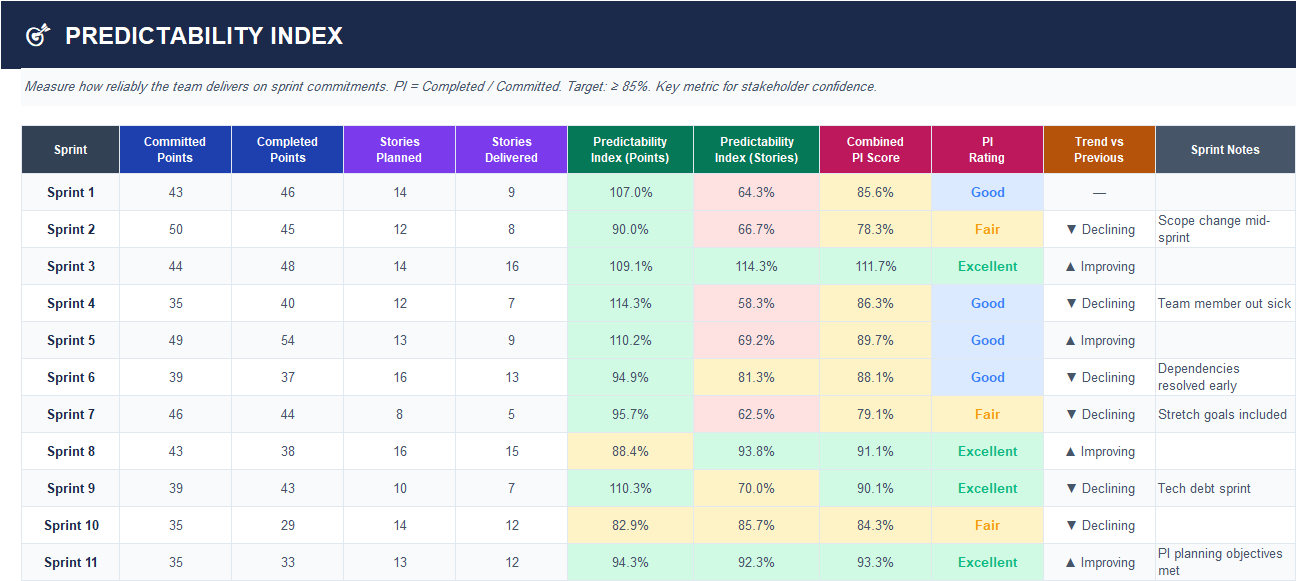1296x581 pixels.
Task: Click the Predictability Index (Points) column header
Action: click(x=629, y=149)
